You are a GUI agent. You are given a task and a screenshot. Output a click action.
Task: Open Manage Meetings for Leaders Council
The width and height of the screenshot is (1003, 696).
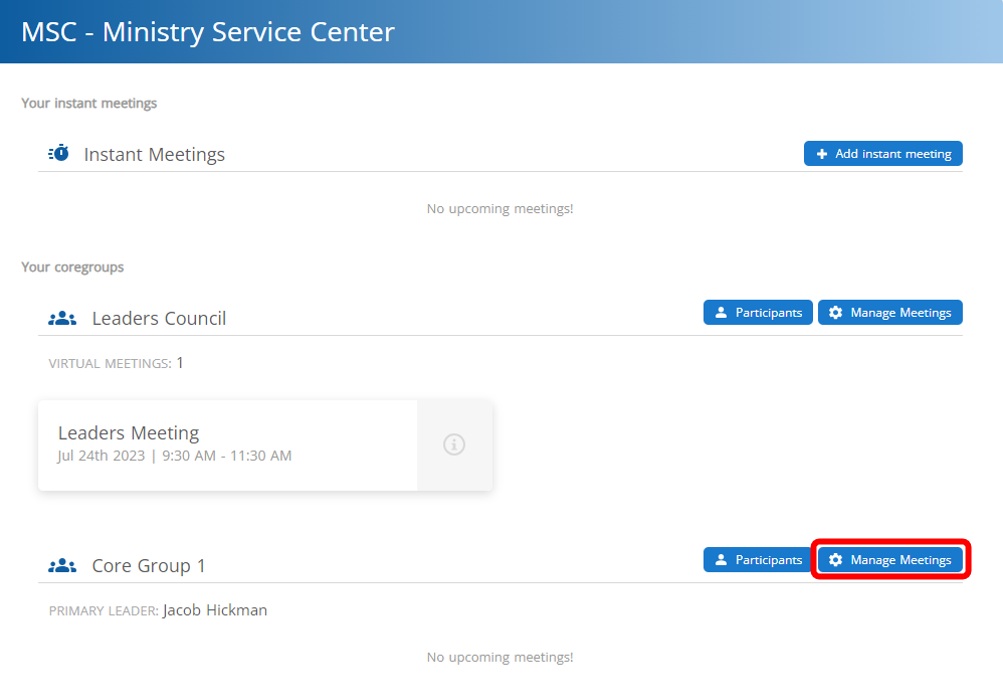[890, 313]
